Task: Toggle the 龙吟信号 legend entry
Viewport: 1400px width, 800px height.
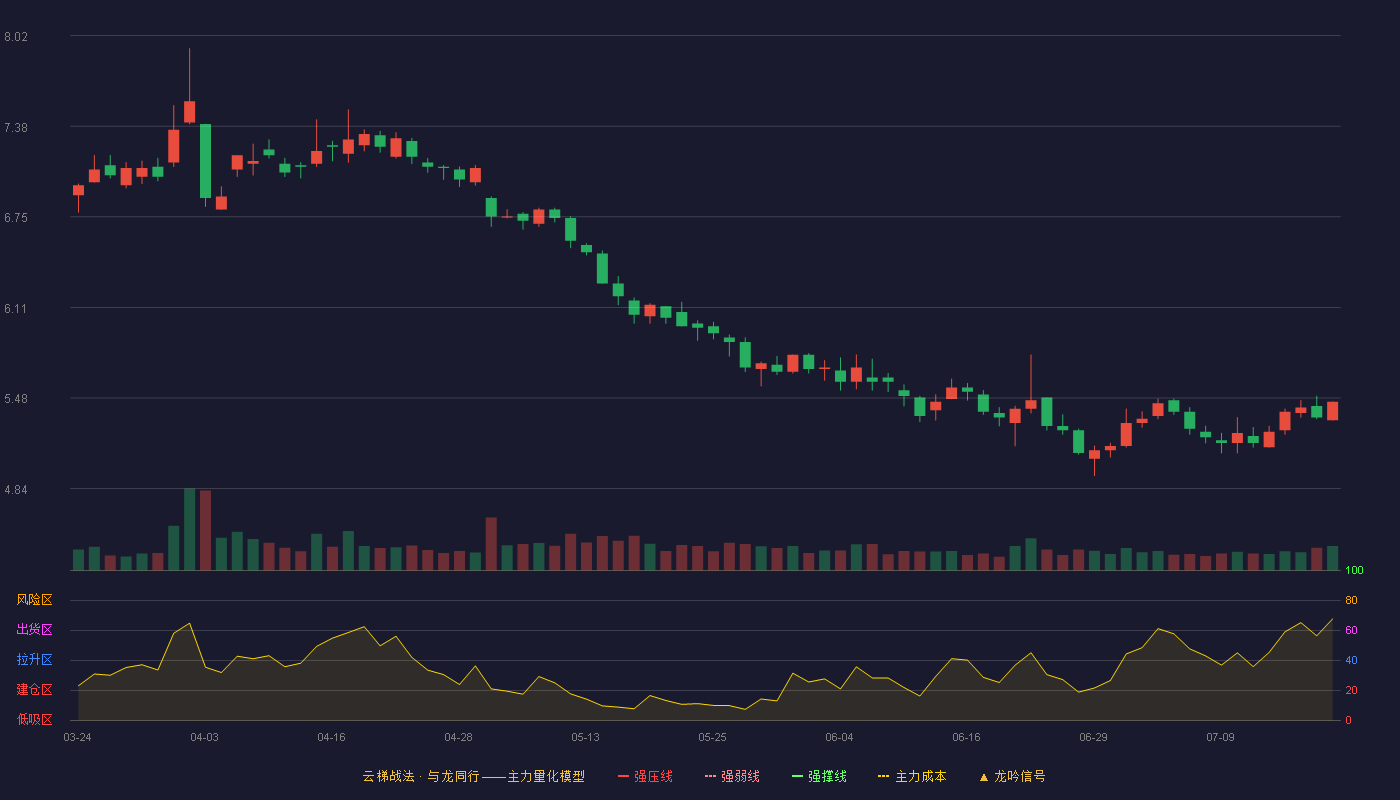Action: pos(1012,776)
